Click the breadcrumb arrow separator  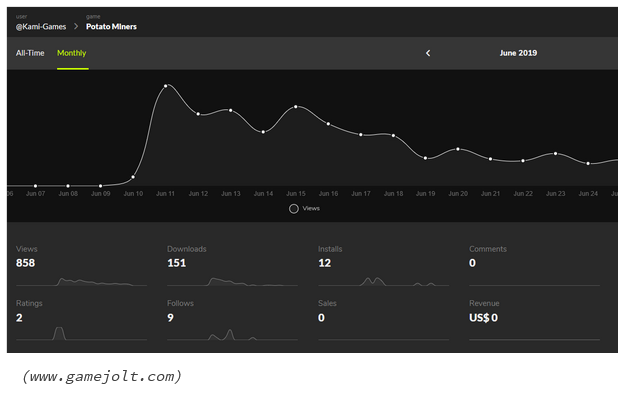point(76,26)
